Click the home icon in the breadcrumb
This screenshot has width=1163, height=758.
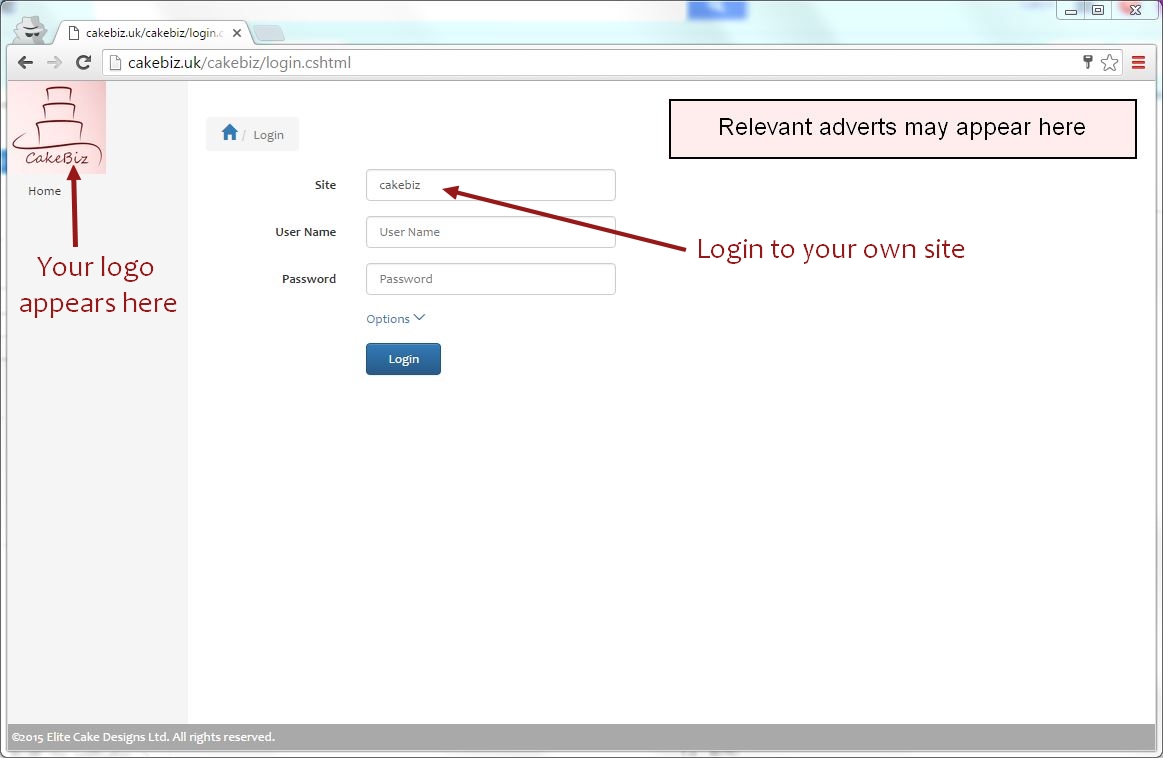pos(229,131)
